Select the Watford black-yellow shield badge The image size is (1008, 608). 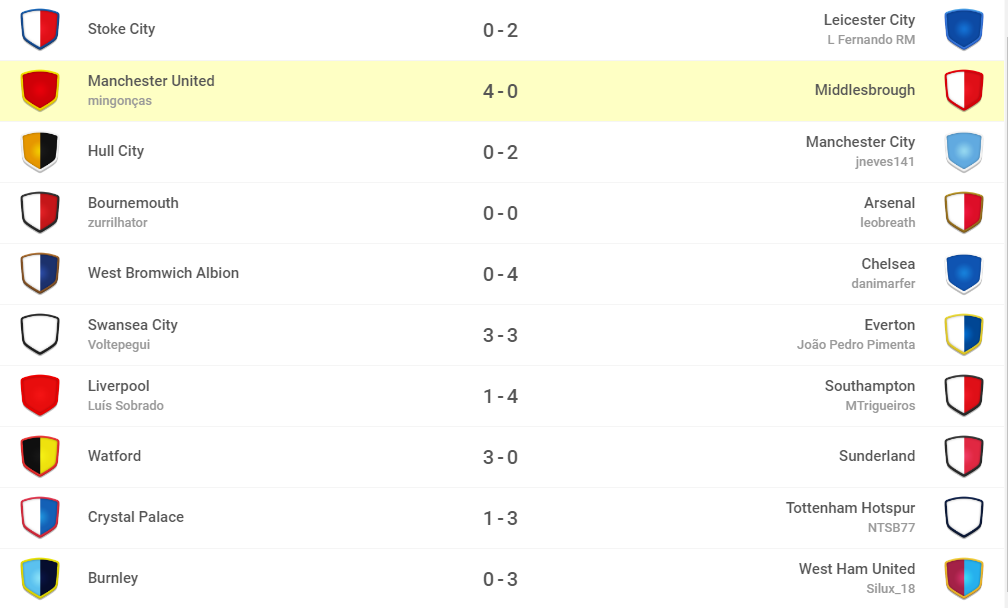tap(40, 457)
